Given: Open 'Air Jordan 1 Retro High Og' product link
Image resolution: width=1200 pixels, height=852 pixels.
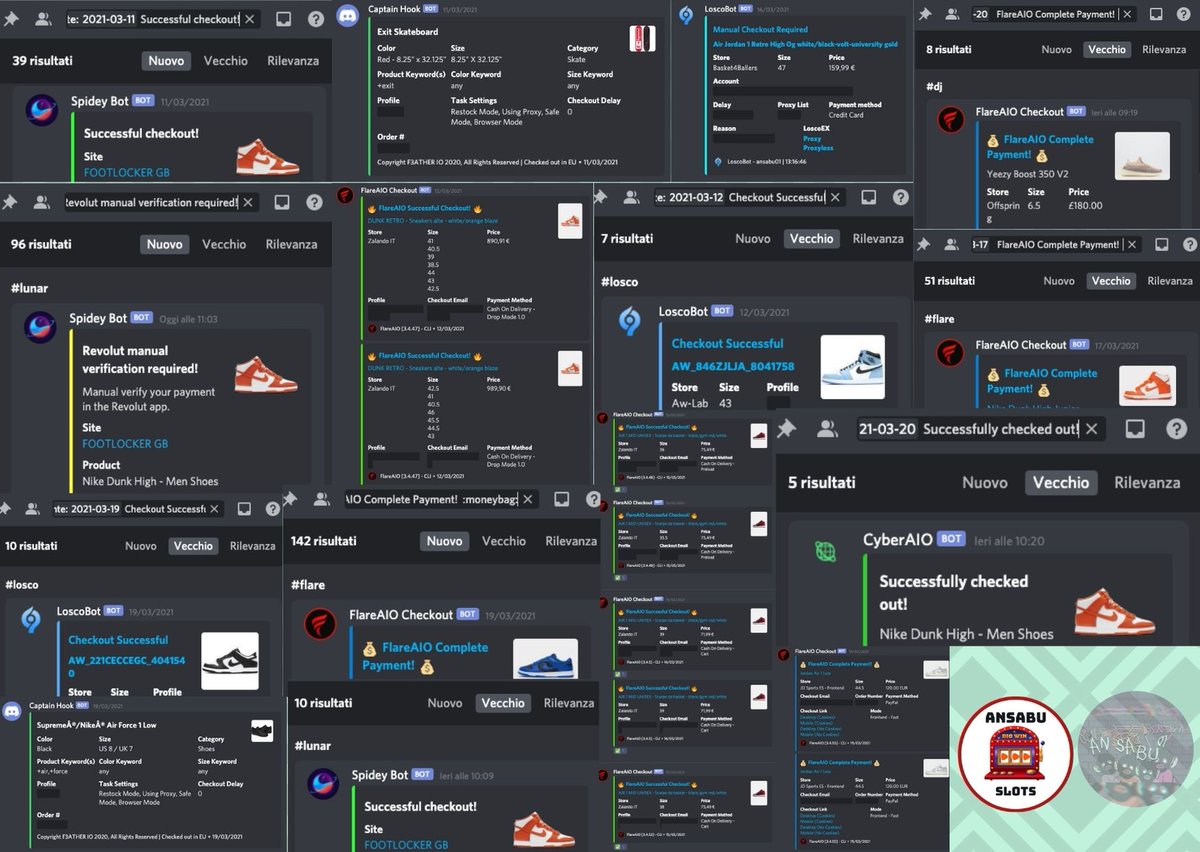Looking at the screenshot, I should [805, 44].
